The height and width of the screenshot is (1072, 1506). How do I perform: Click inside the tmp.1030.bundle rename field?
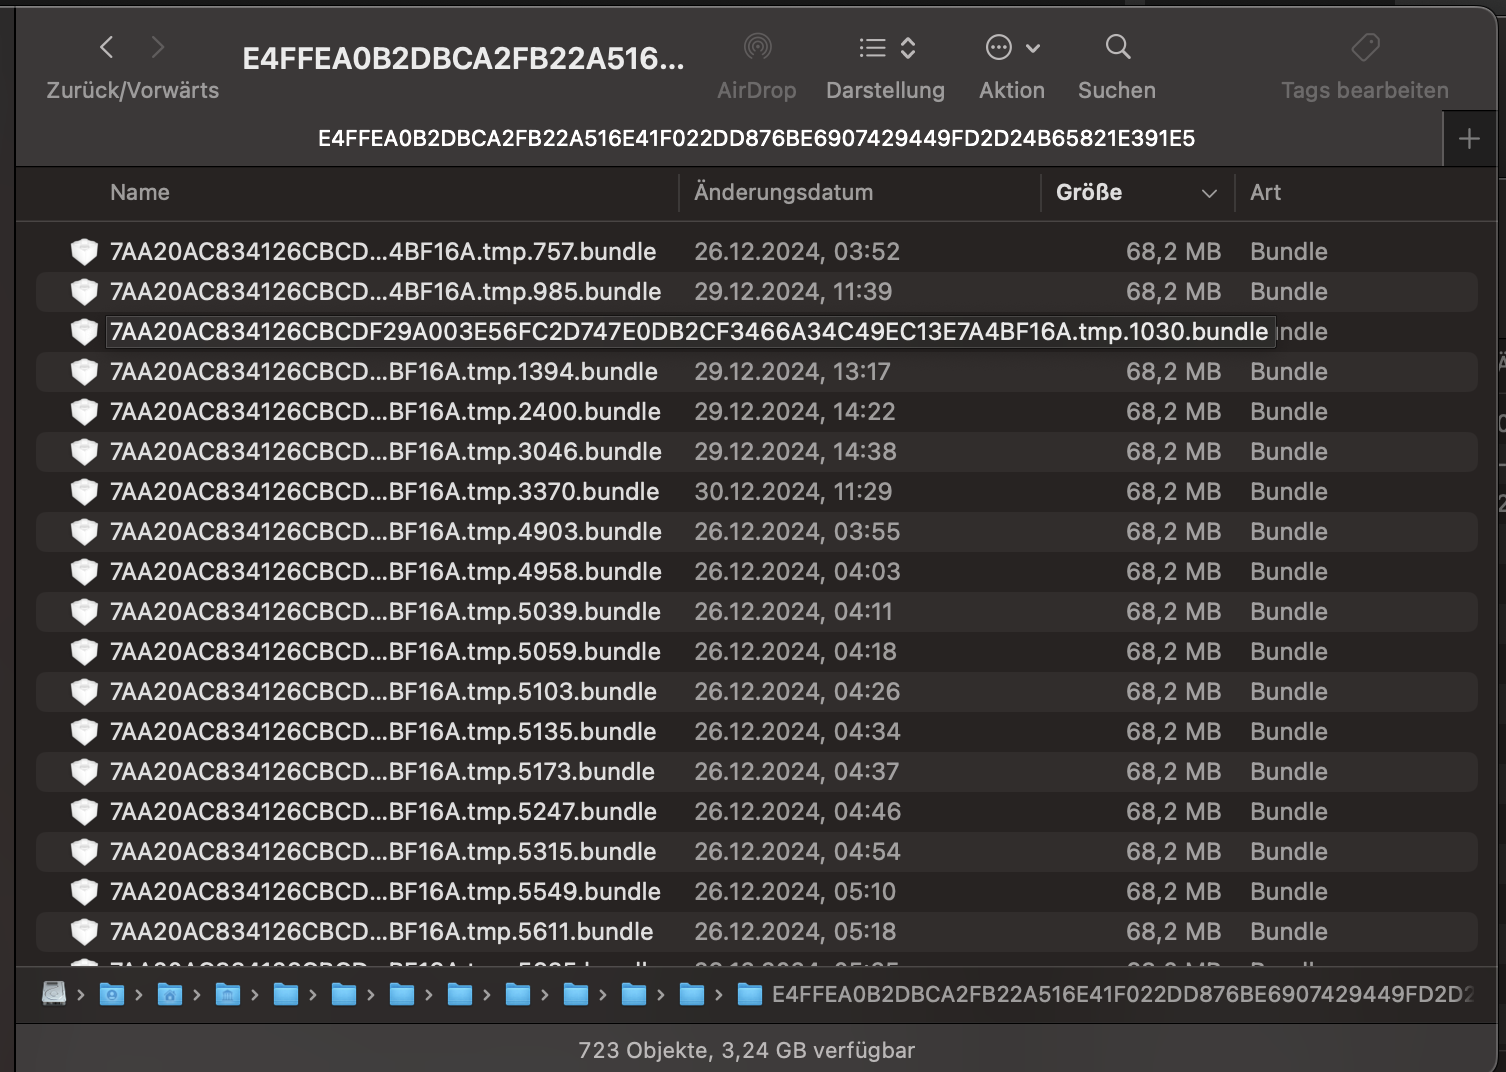pos(690,331)
